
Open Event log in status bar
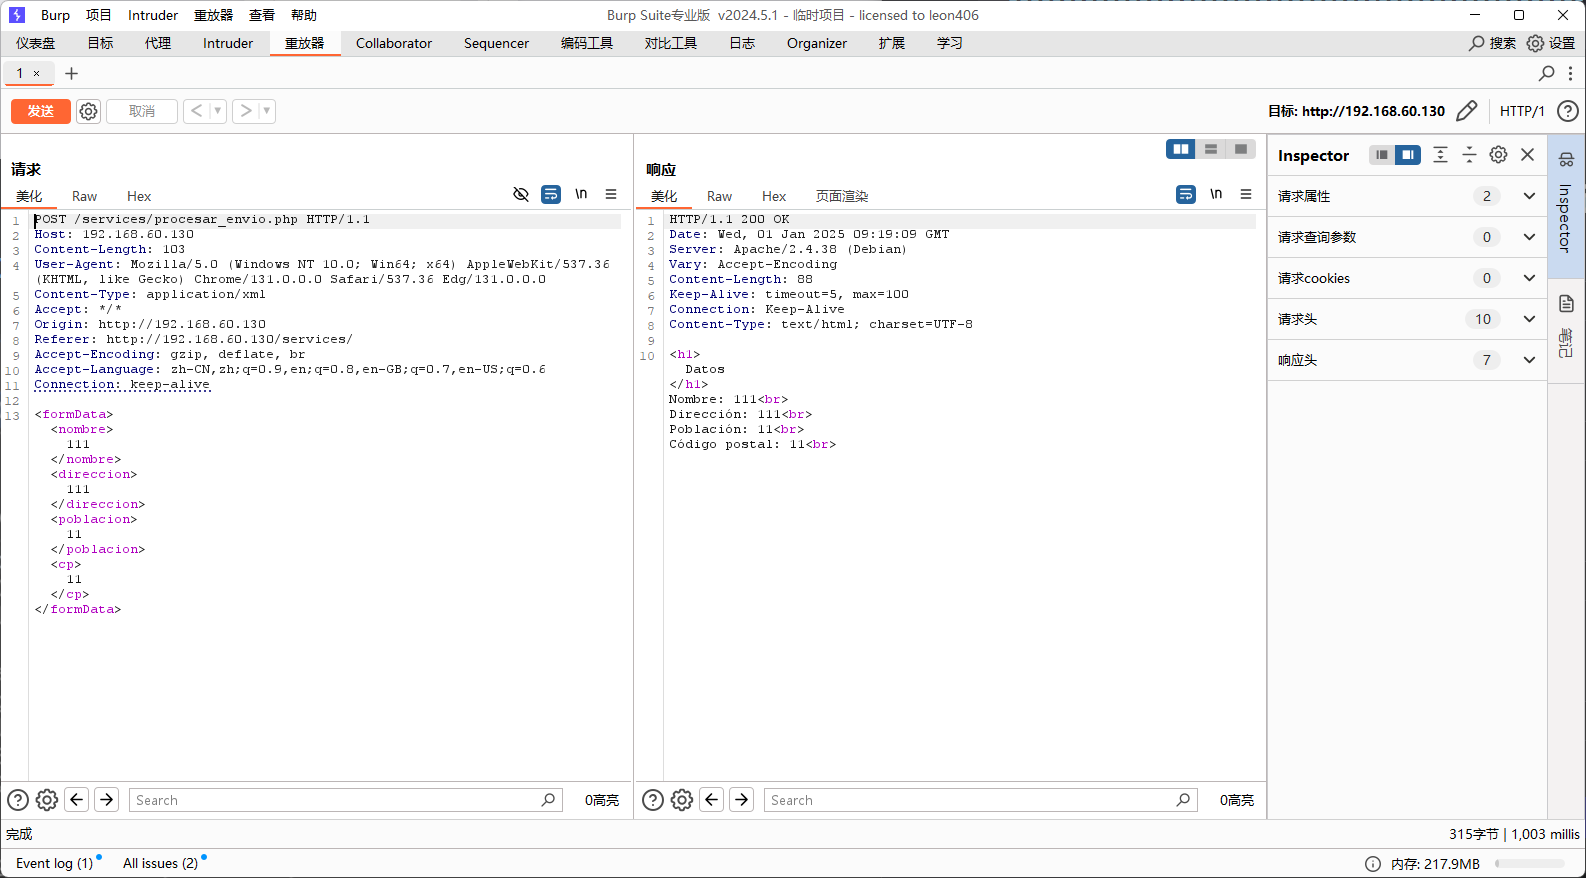click(54, 863)
